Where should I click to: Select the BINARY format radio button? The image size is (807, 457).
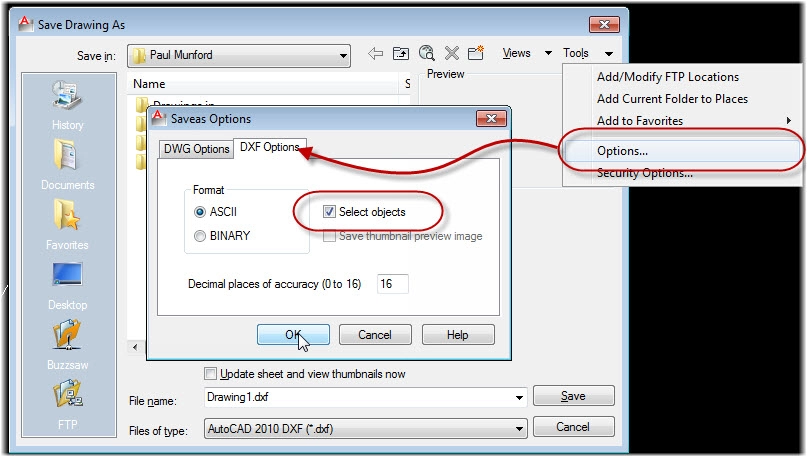(x=200, y=236)
